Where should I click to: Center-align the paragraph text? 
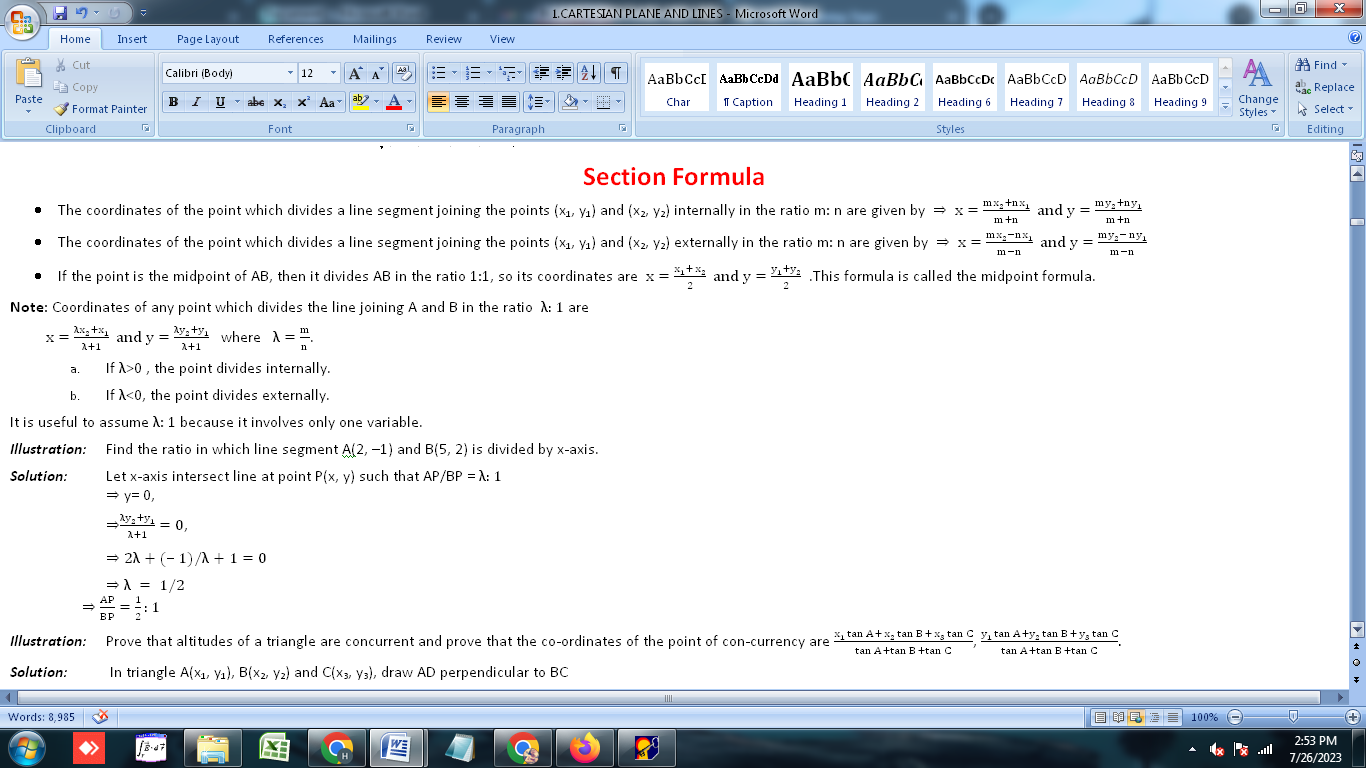point(462,102)
